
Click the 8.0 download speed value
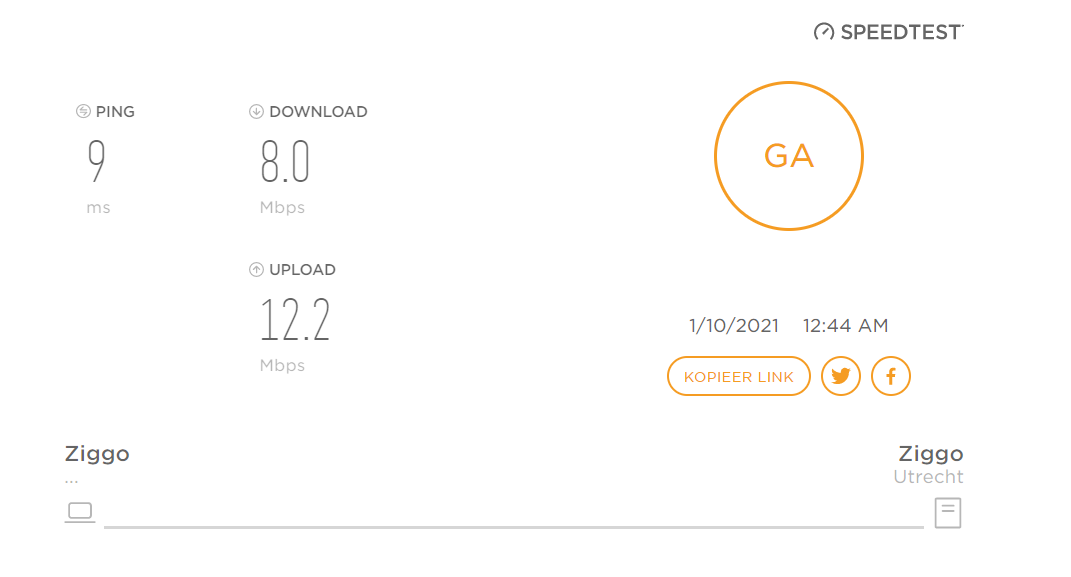(285, 162)
